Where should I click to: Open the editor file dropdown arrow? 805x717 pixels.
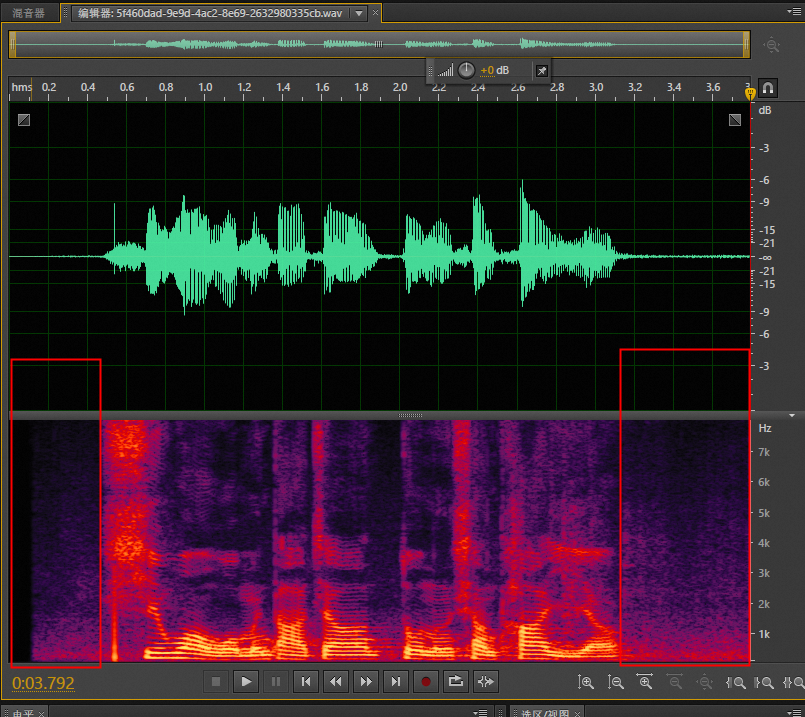(x=358, y=13)
